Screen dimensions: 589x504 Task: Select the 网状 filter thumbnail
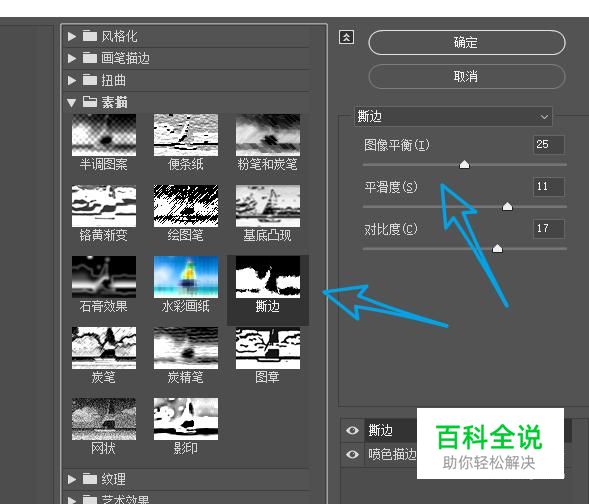(x=104, y=419)
